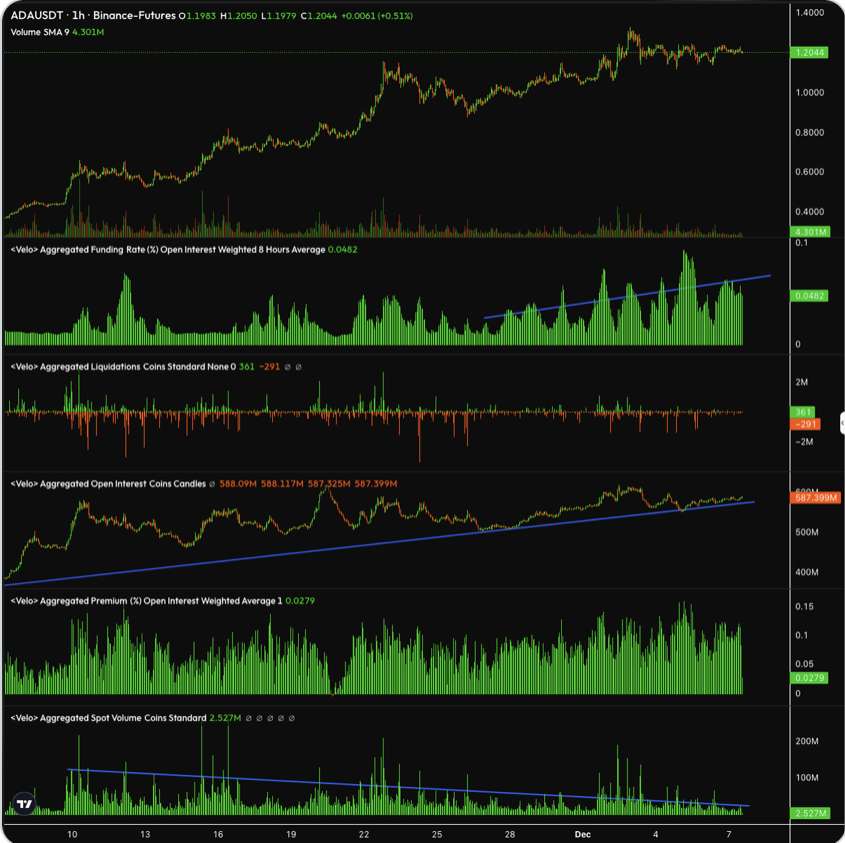The image size is (845, 843).
Task: Select the Aggregated Spot Volume Coins Standard legend
Action: pos(108,718)
